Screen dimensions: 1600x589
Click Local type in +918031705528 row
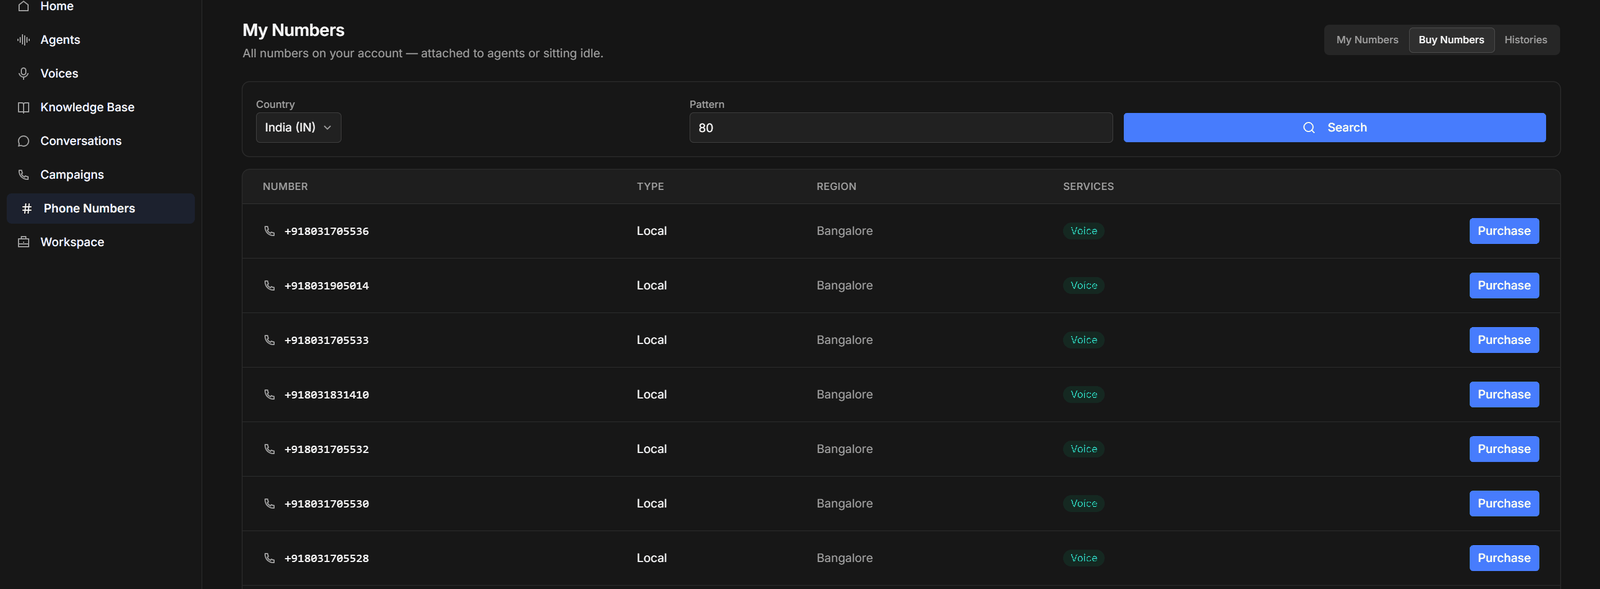(x=652, y=558)
